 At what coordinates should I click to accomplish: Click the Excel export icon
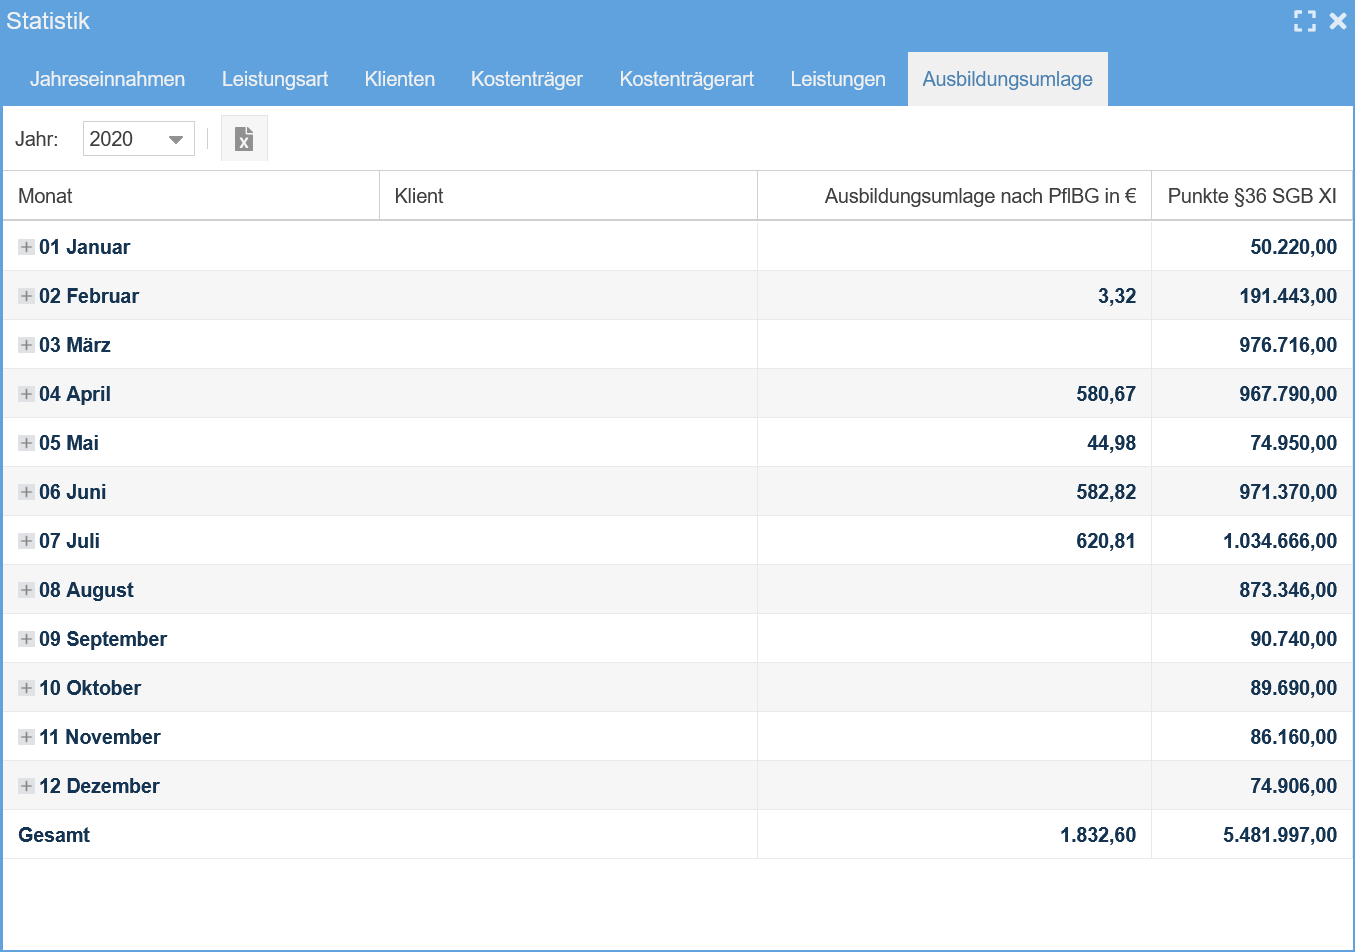click(243, 138)
